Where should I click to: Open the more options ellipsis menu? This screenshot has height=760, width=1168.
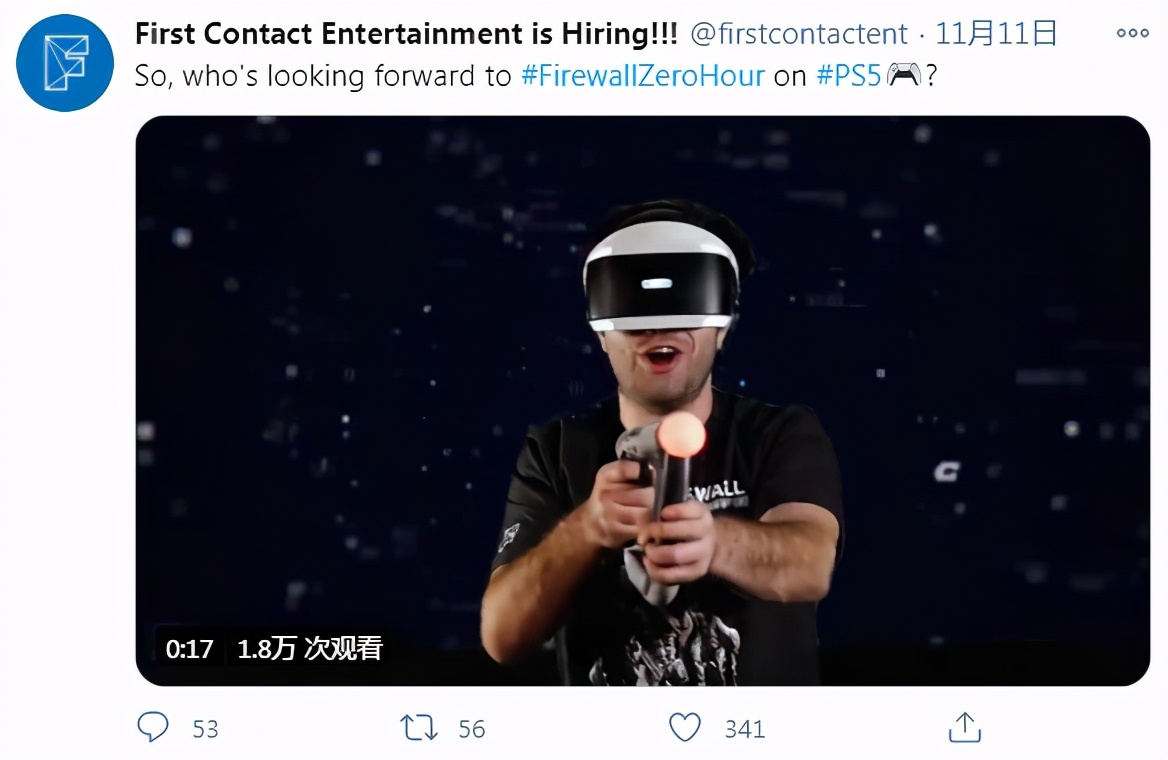coord(1135,32)
